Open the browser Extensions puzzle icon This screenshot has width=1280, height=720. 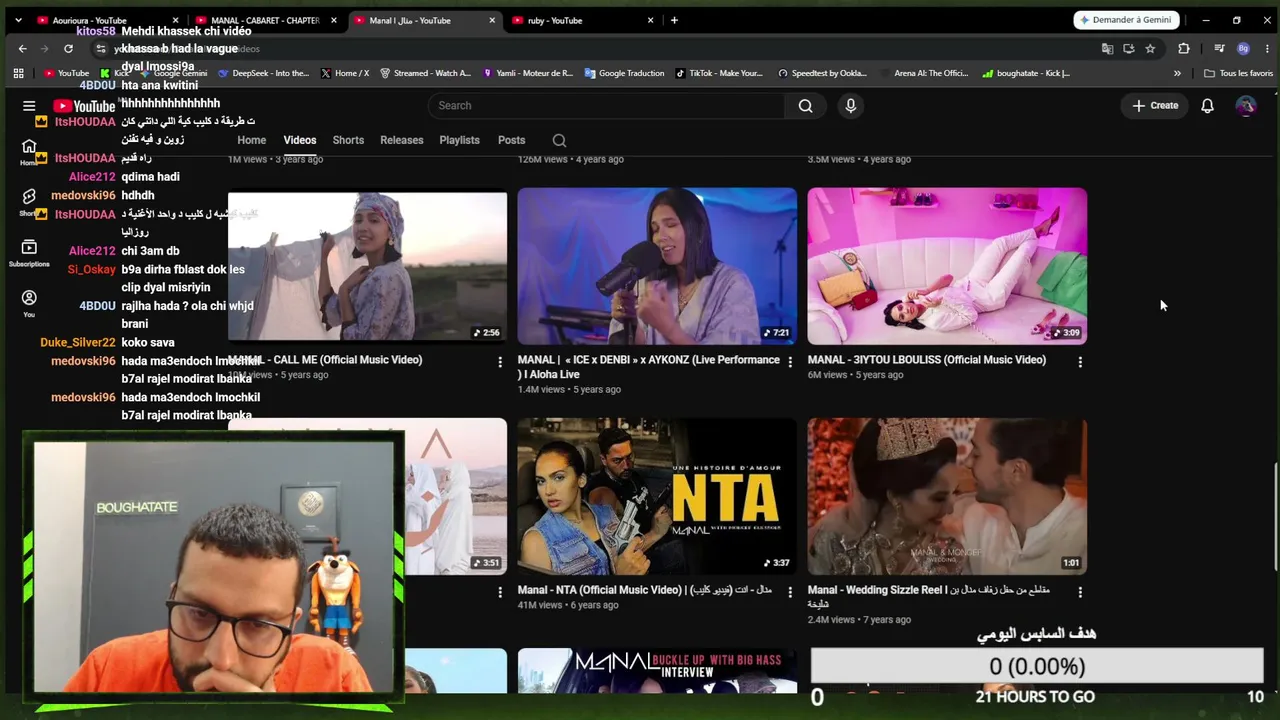click(x=1184, y=48)
